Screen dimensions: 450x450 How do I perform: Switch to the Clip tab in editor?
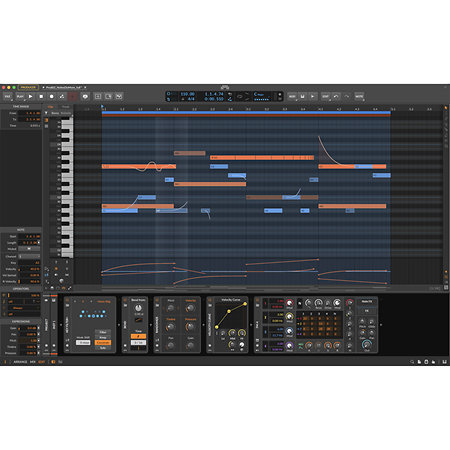coord(51,107)
